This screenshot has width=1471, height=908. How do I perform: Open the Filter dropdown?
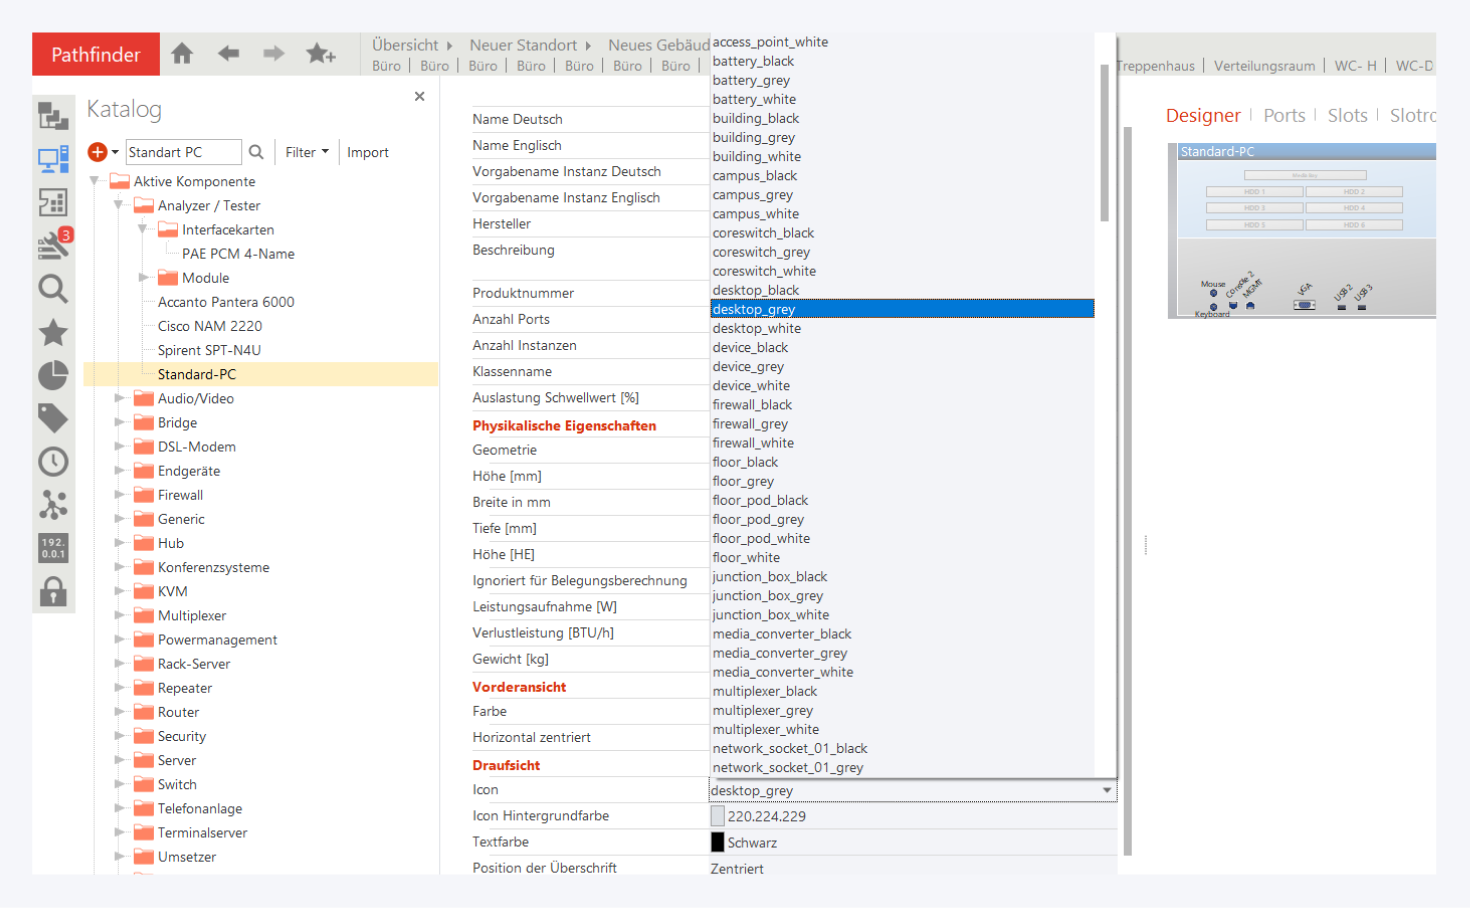306,152
